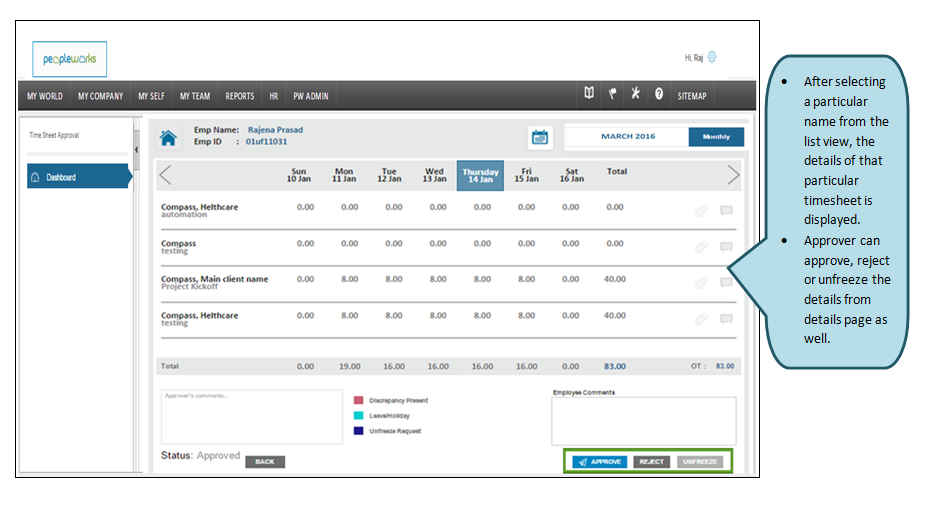Open the book icon in the nav bar
925x510 pixels.
(589, 93)
